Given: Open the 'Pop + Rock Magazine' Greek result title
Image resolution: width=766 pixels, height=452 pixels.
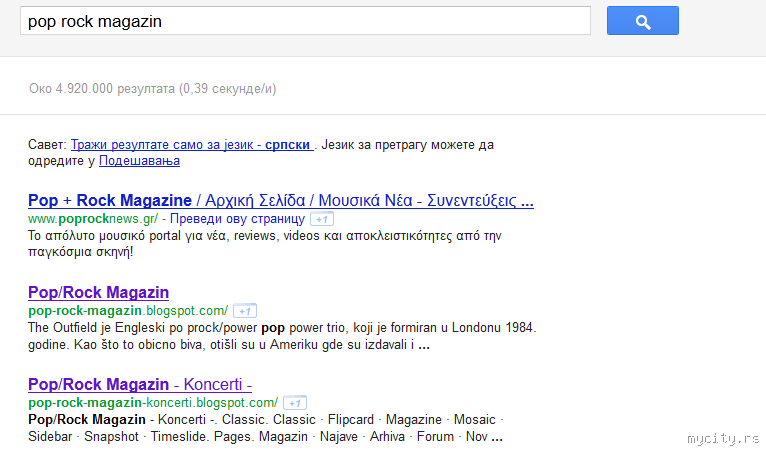Looking at the screenshot, I should [281, 200].
